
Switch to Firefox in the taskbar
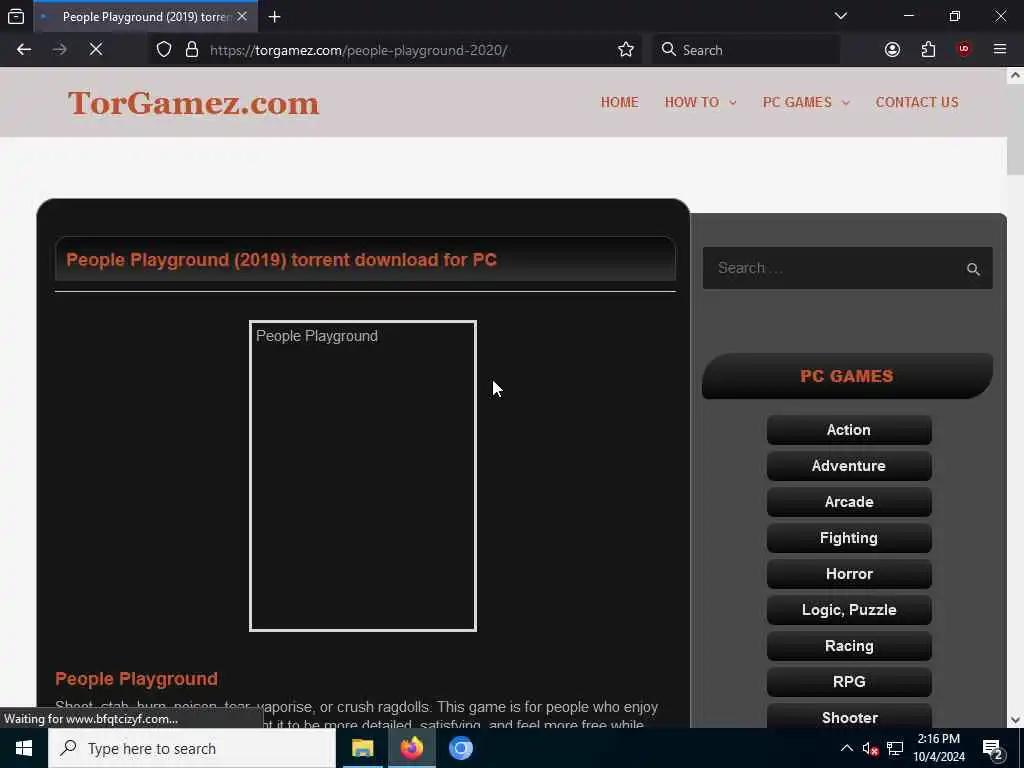[412, 748]
